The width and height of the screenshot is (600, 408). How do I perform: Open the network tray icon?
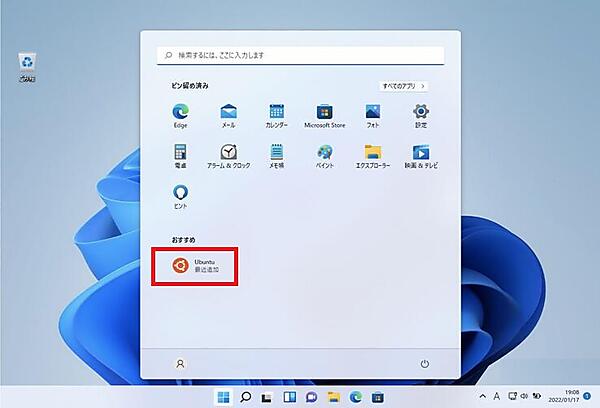pos(512,396)
